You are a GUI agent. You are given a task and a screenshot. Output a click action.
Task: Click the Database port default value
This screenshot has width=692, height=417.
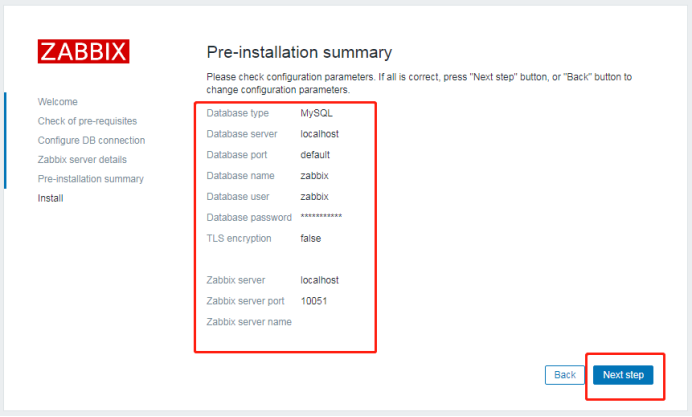pos(315,155)
